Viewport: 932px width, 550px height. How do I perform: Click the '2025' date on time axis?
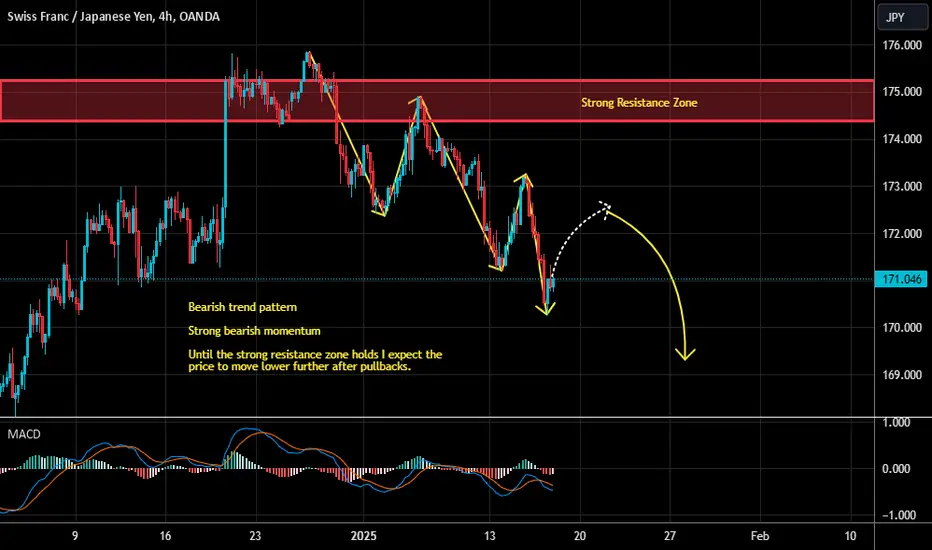[x=363, y=536]
